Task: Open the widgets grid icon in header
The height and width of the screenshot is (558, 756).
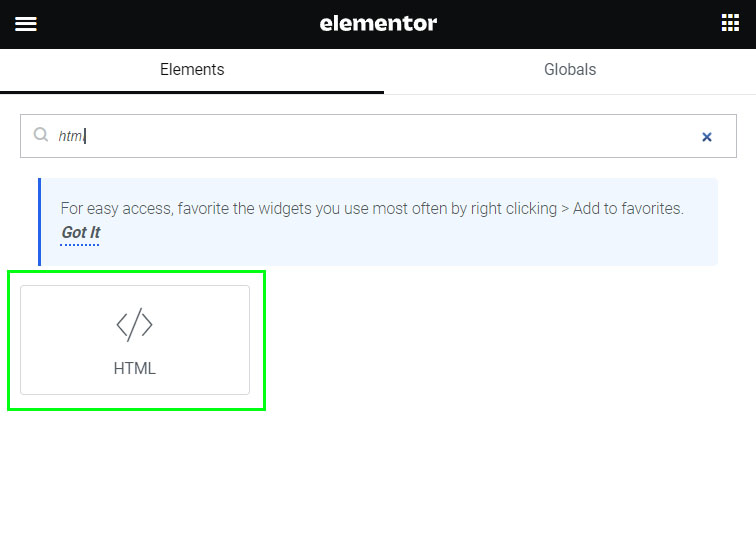Action: click(x=730, y=24)
